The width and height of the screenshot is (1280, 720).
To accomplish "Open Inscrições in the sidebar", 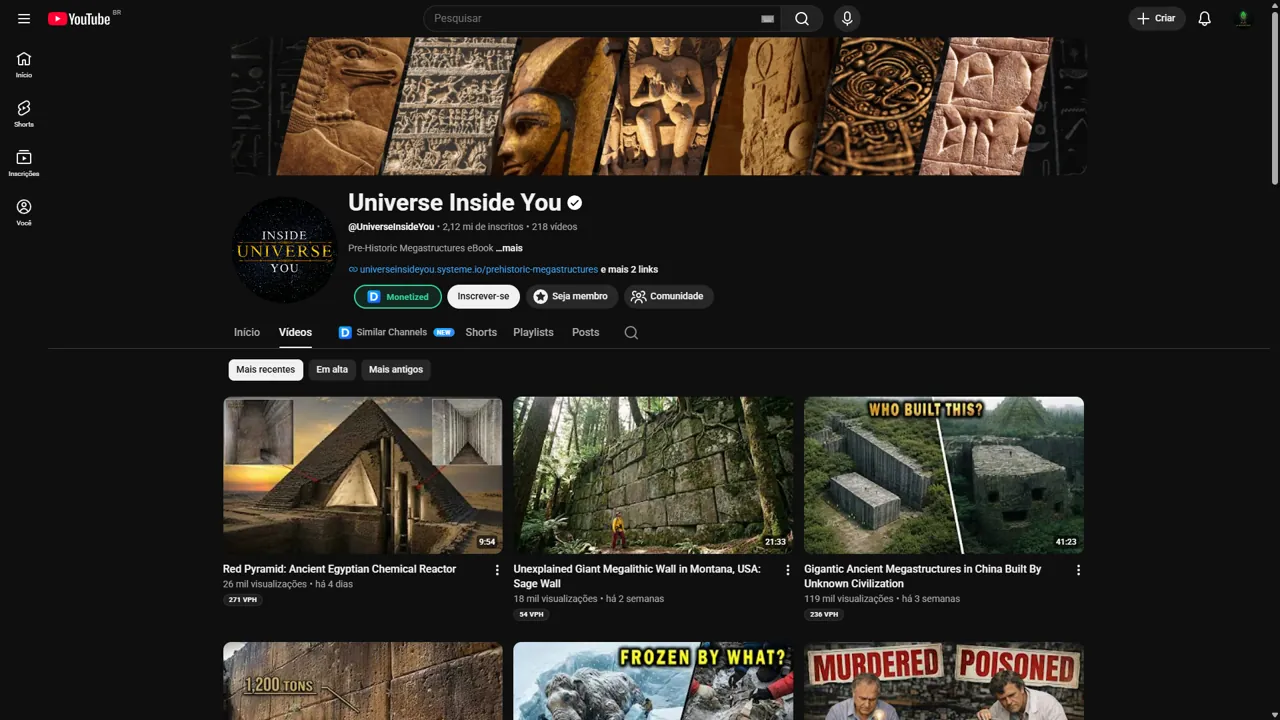I will coord(24,164).
